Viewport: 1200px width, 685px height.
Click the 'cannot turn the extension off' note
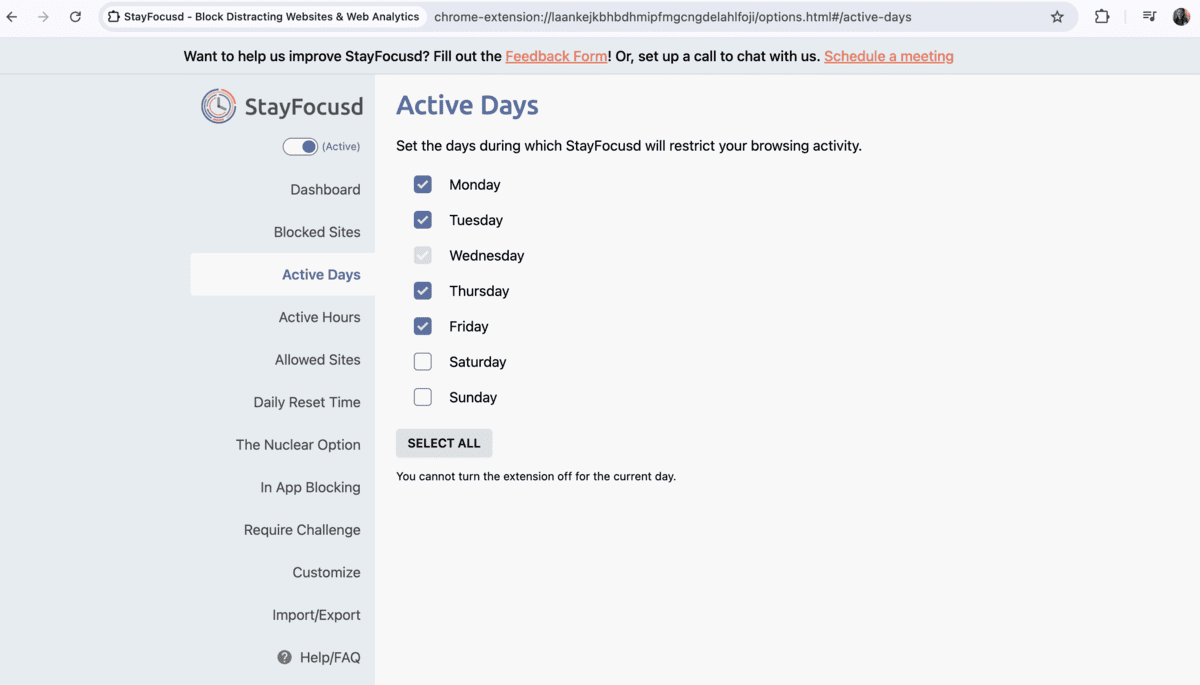[x=536, y=476]
